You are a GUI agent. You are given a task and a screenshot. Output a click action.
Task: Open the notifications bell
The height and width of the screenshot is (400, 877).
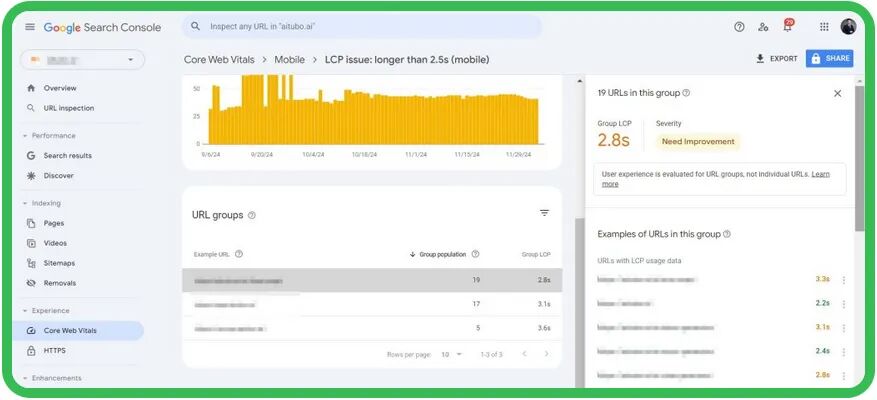click(787, 27)
